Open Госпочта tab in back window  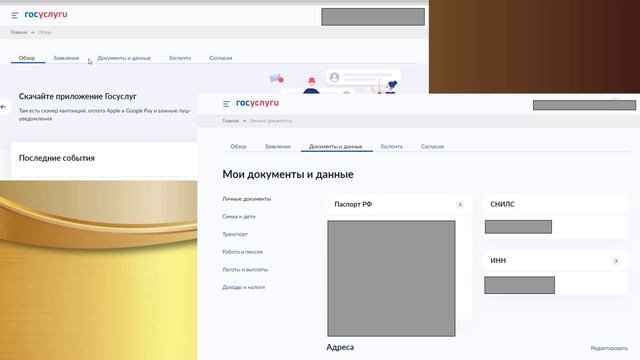click(x=180, y=58)
